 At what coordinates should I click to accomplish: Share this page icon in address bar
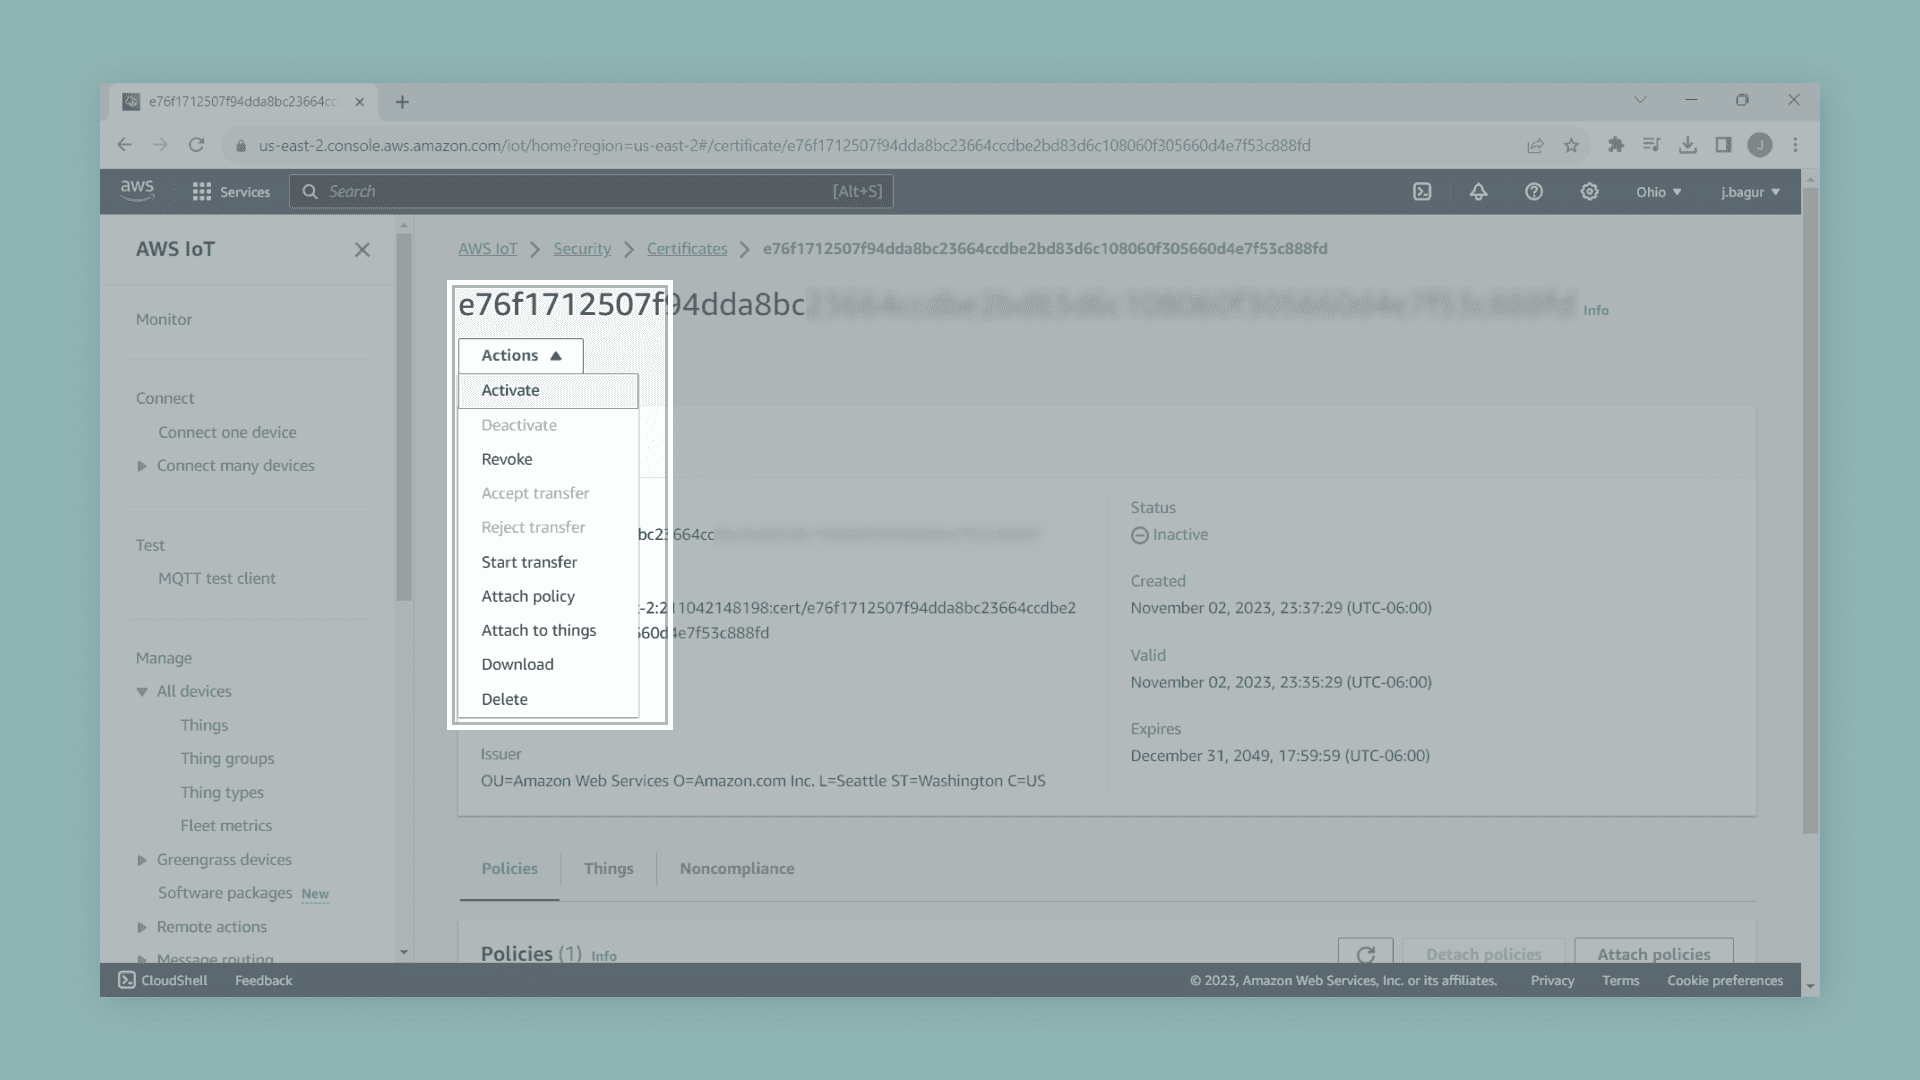[x=1535, y=145]
